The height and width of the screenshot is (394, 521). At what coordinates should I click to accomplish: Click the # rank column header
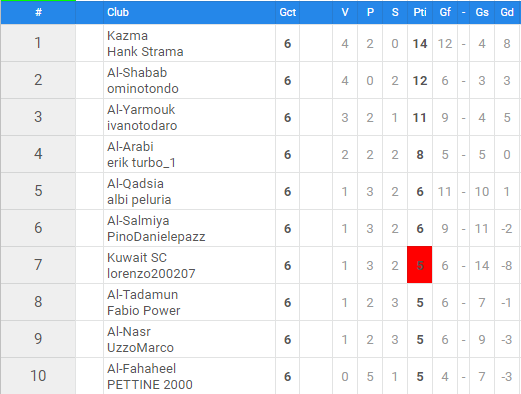tap(38, 12)
